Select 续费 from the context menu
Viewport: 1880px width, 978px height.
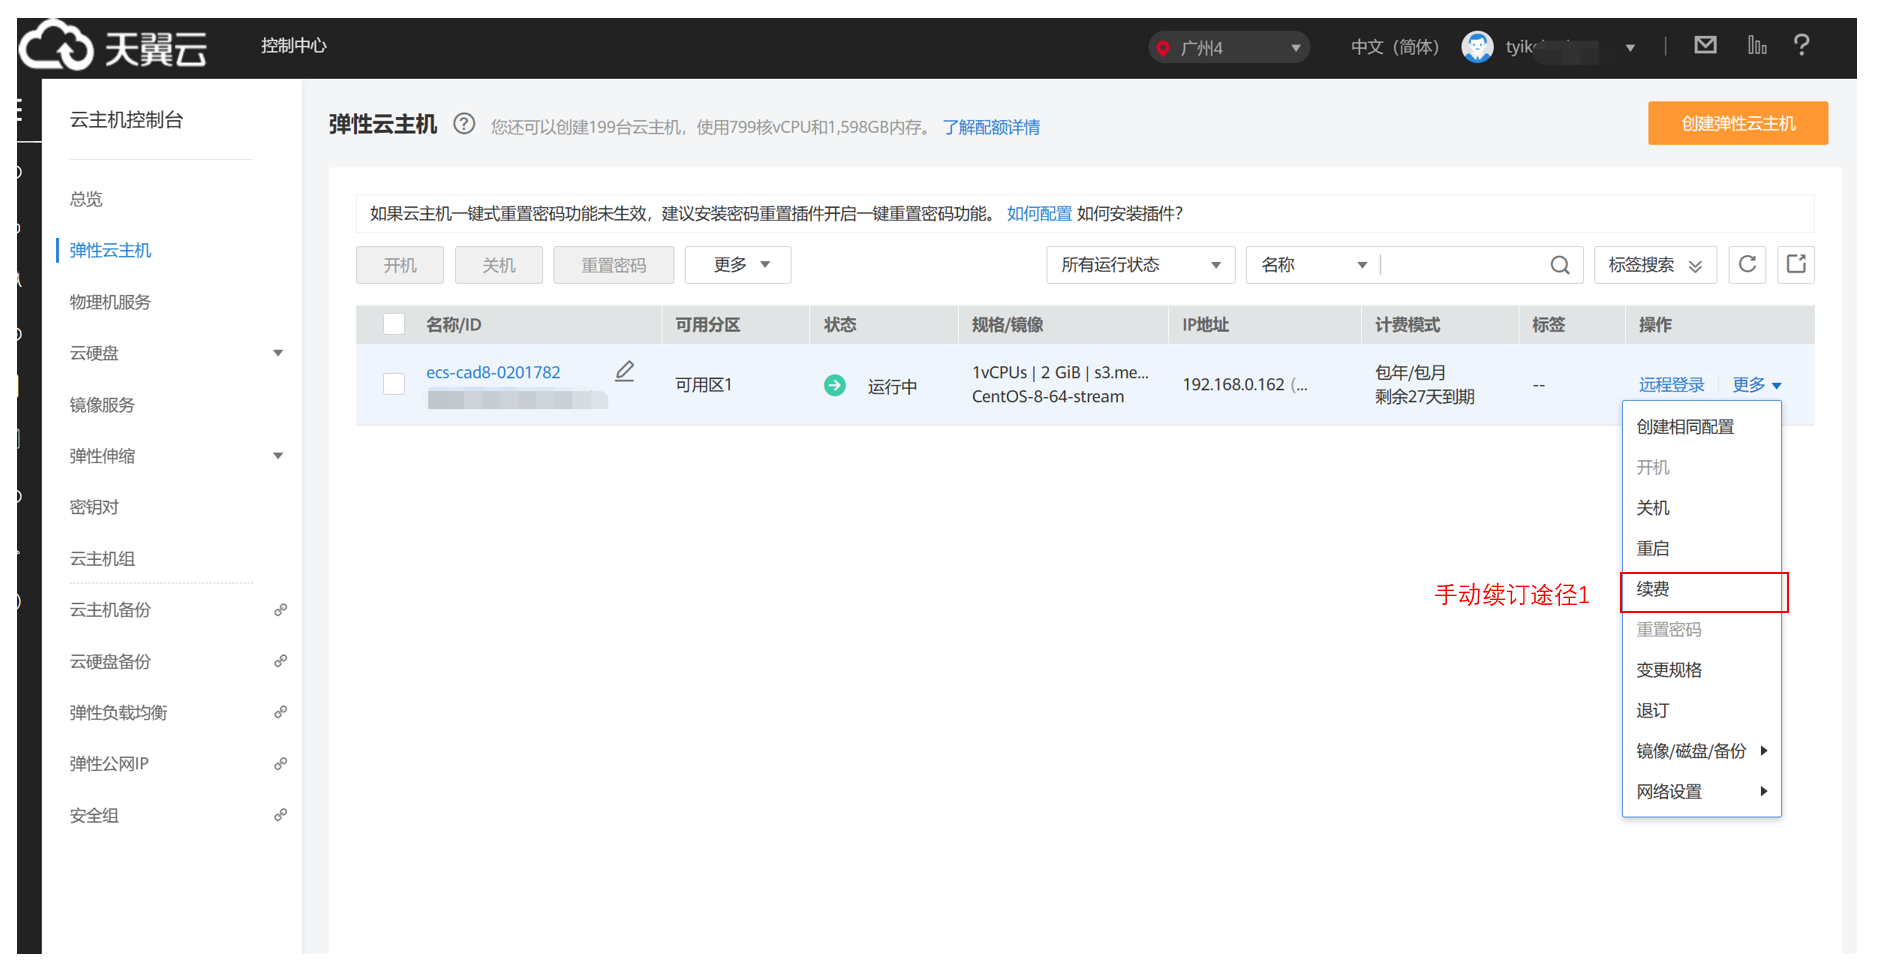(x=1653, y=590)
